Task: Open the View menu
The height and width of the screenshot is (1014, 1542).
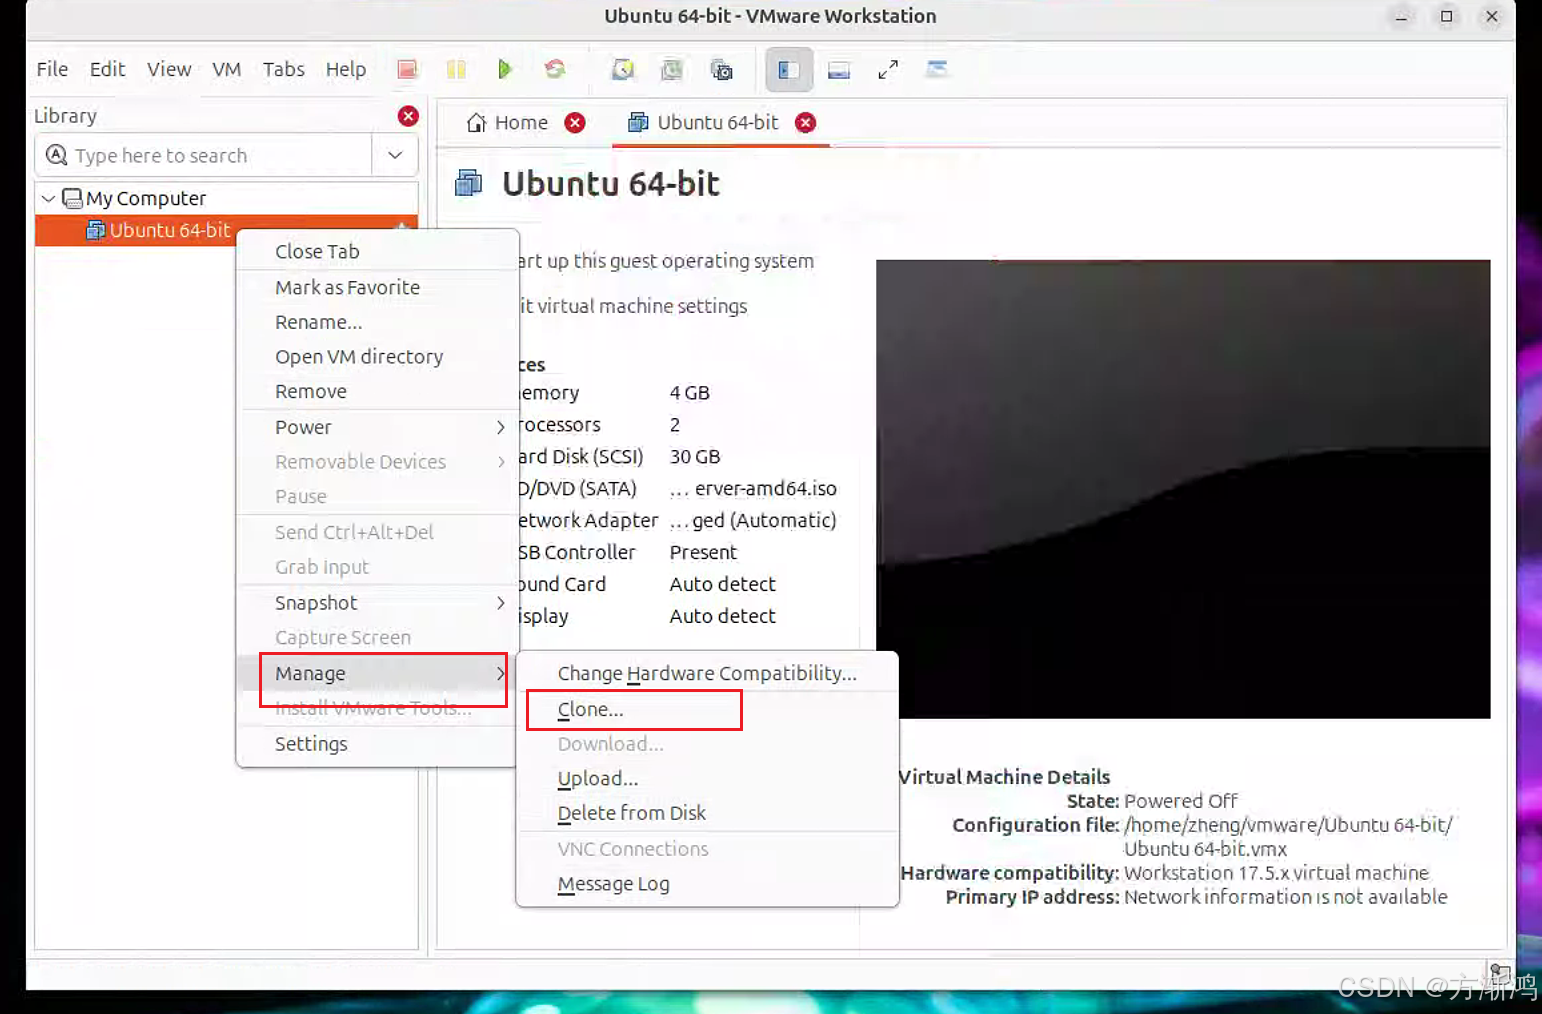Action: point(169,69)
